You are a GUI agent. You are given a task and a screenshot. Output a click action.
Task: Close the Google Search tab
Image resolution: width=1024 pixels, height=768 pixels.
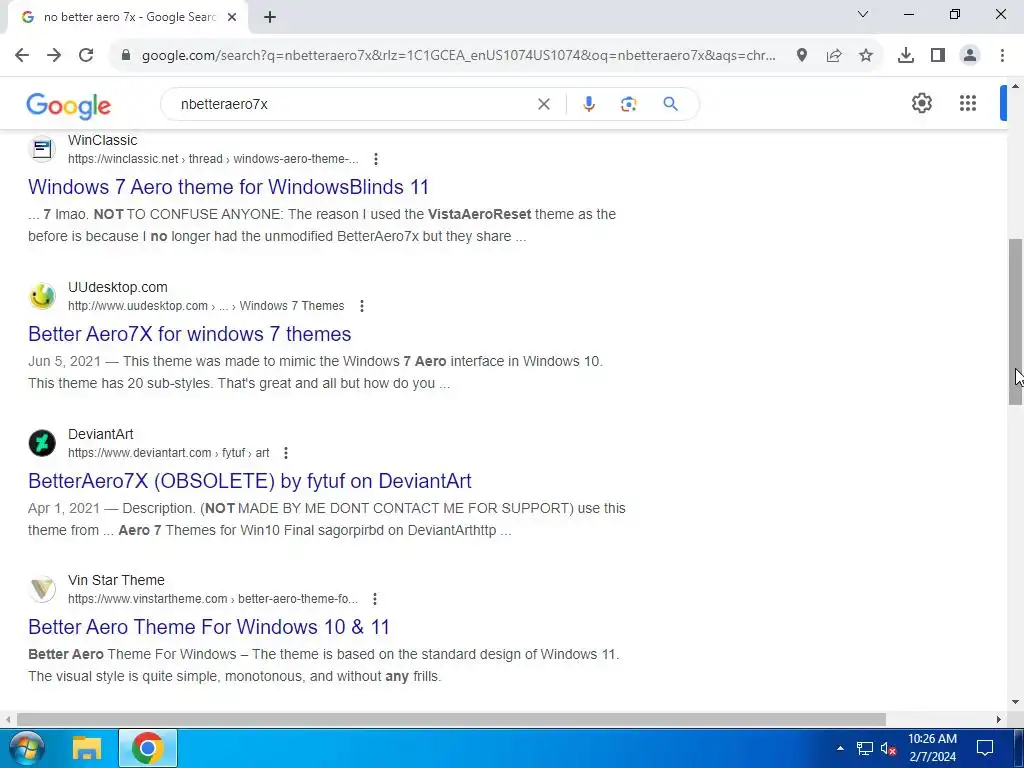coord(232,18)
